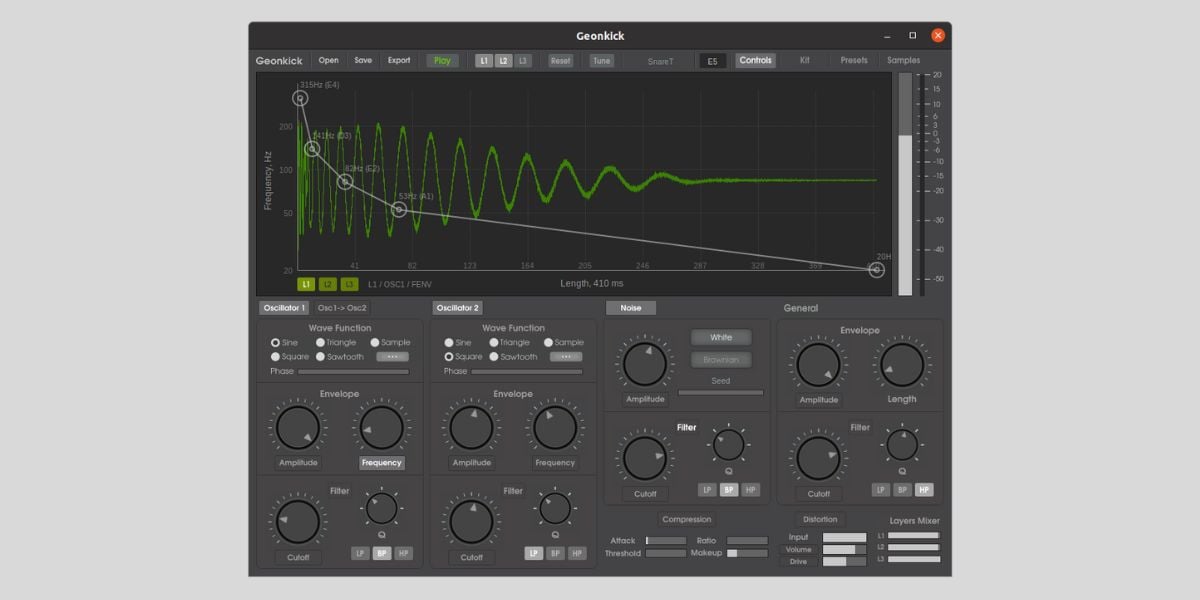Click the E5 key field
Image resolution: width=1200 pixels, height=600 pixels.
713,61
